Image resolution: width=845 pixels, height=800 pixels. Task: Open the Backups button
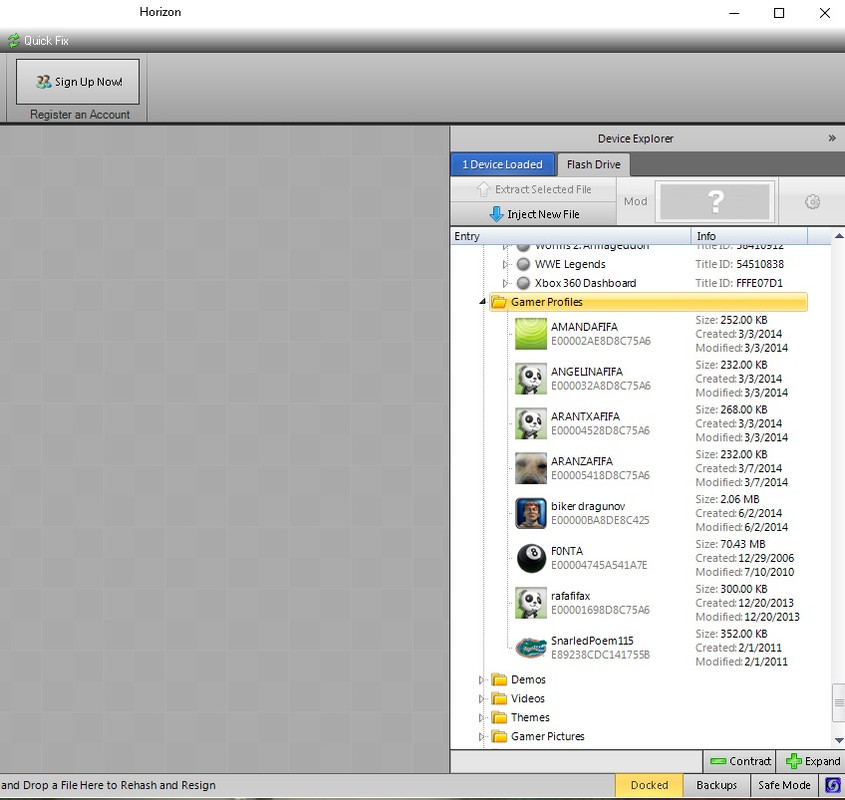click(x=716, y=785)
